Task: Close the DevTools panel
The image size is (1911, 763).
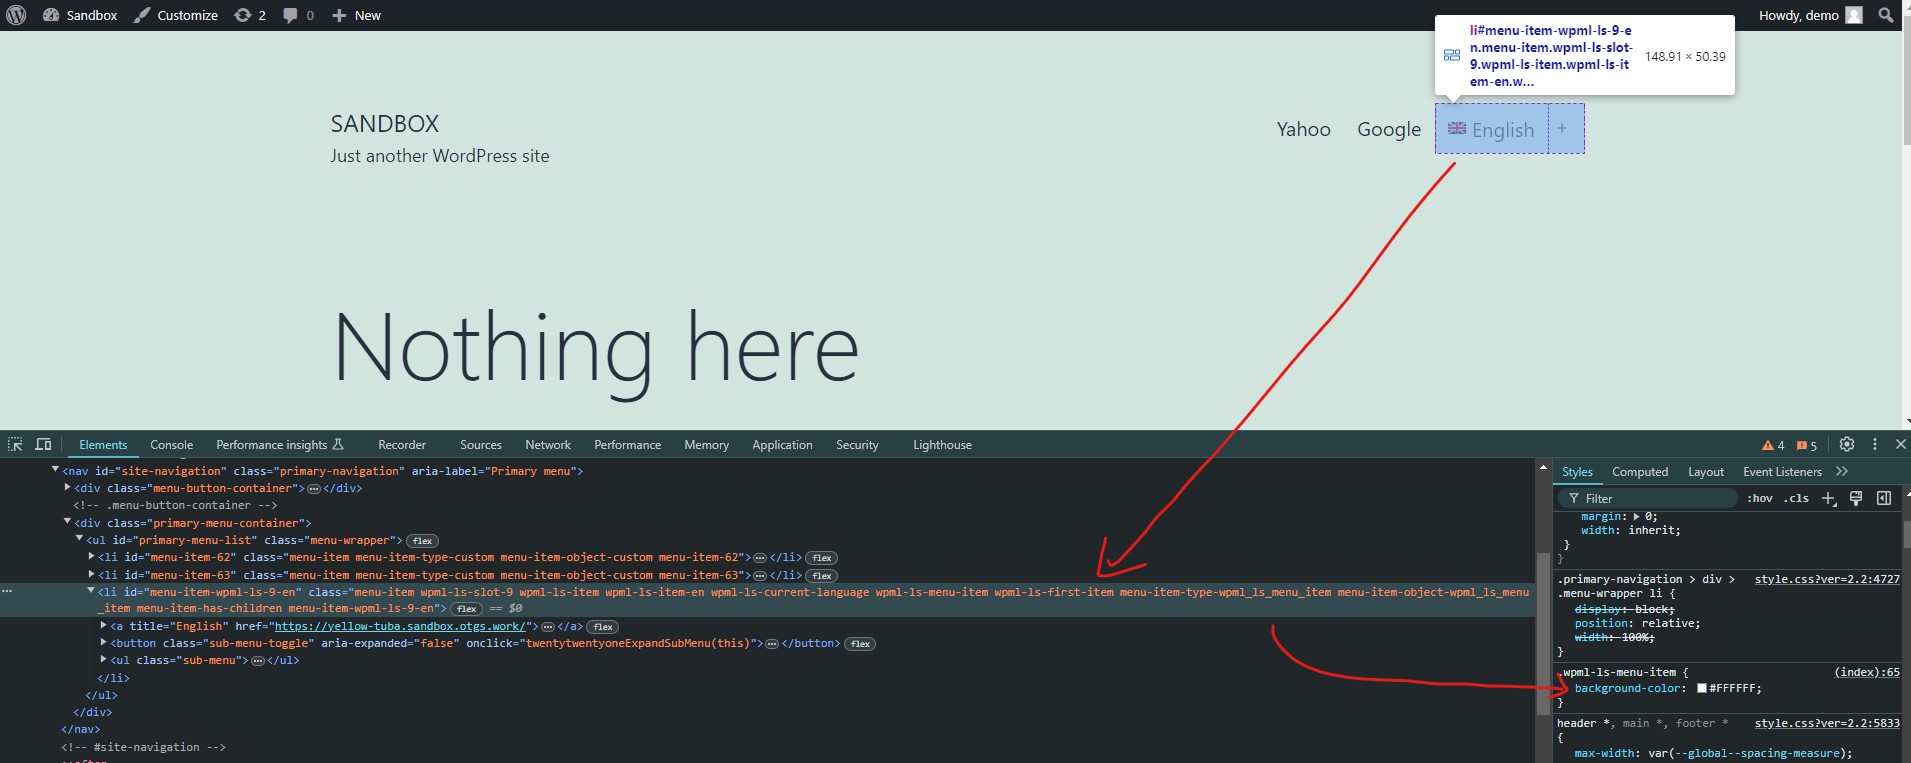Action: [x=1901, y=444]
